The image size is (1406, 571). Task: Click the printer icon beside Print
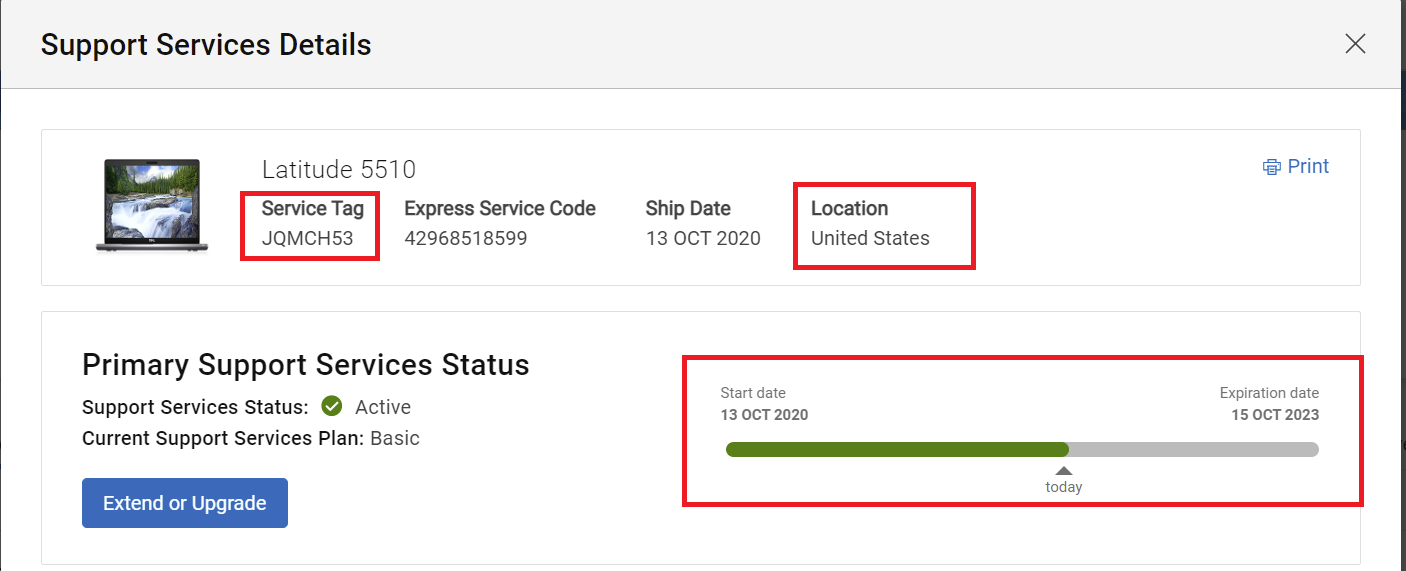[x=1272, y=167]
